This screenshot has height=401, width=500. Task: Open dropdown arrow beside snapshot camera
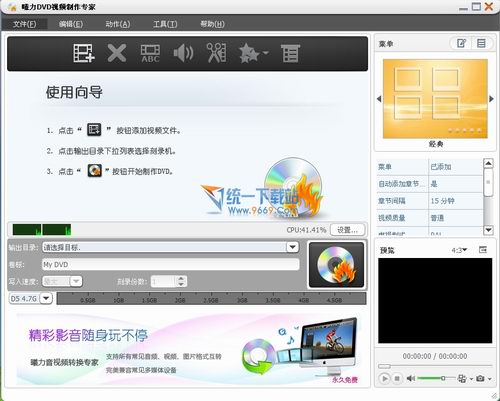[x=489, y=379]
